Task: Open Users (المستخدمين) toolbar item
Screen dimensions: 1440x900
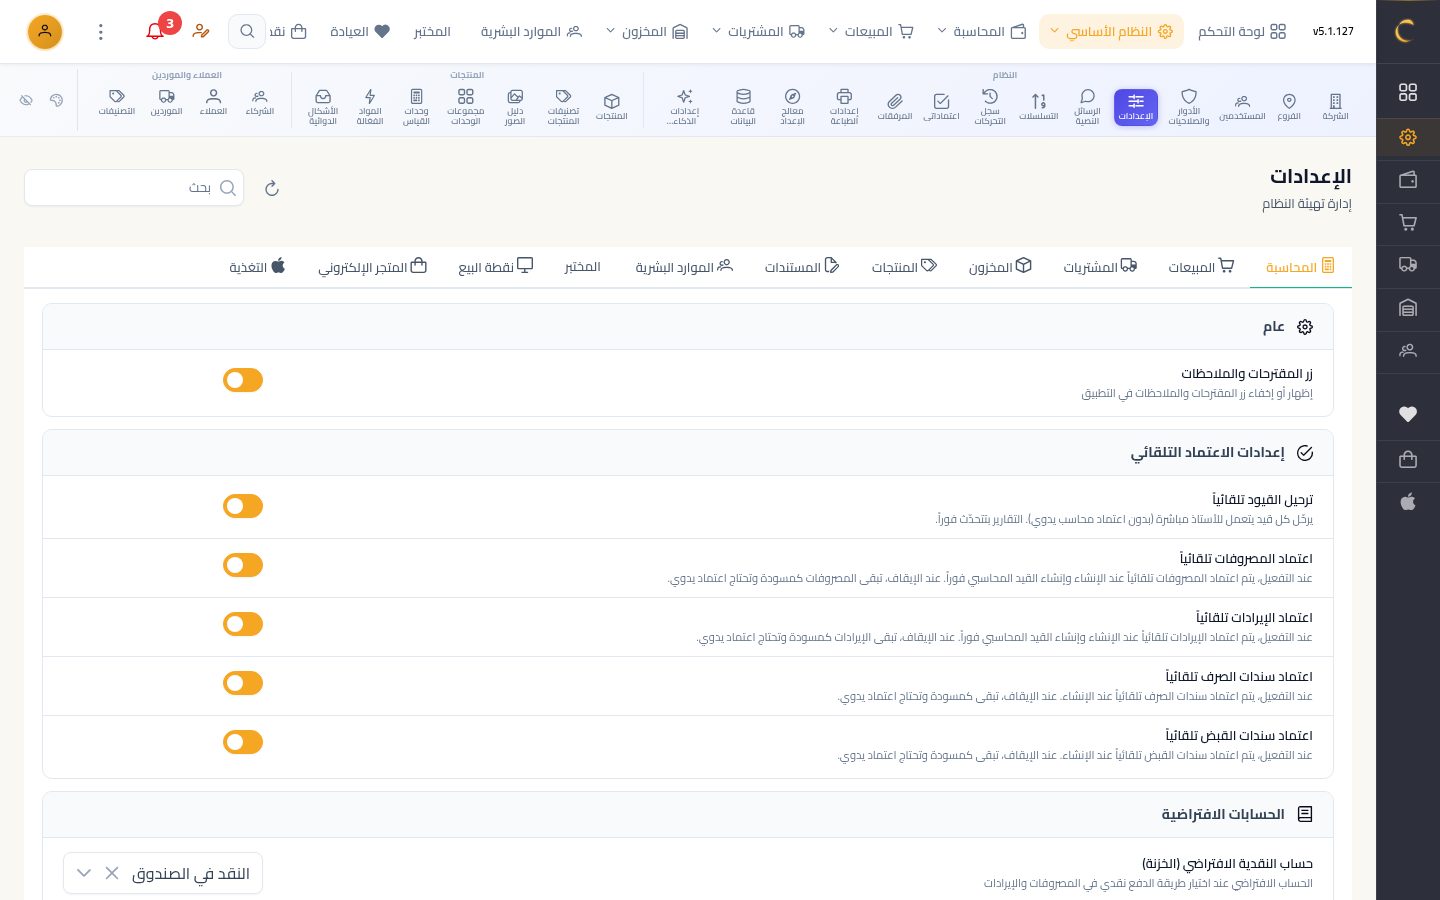Action: coord(1242,107)
